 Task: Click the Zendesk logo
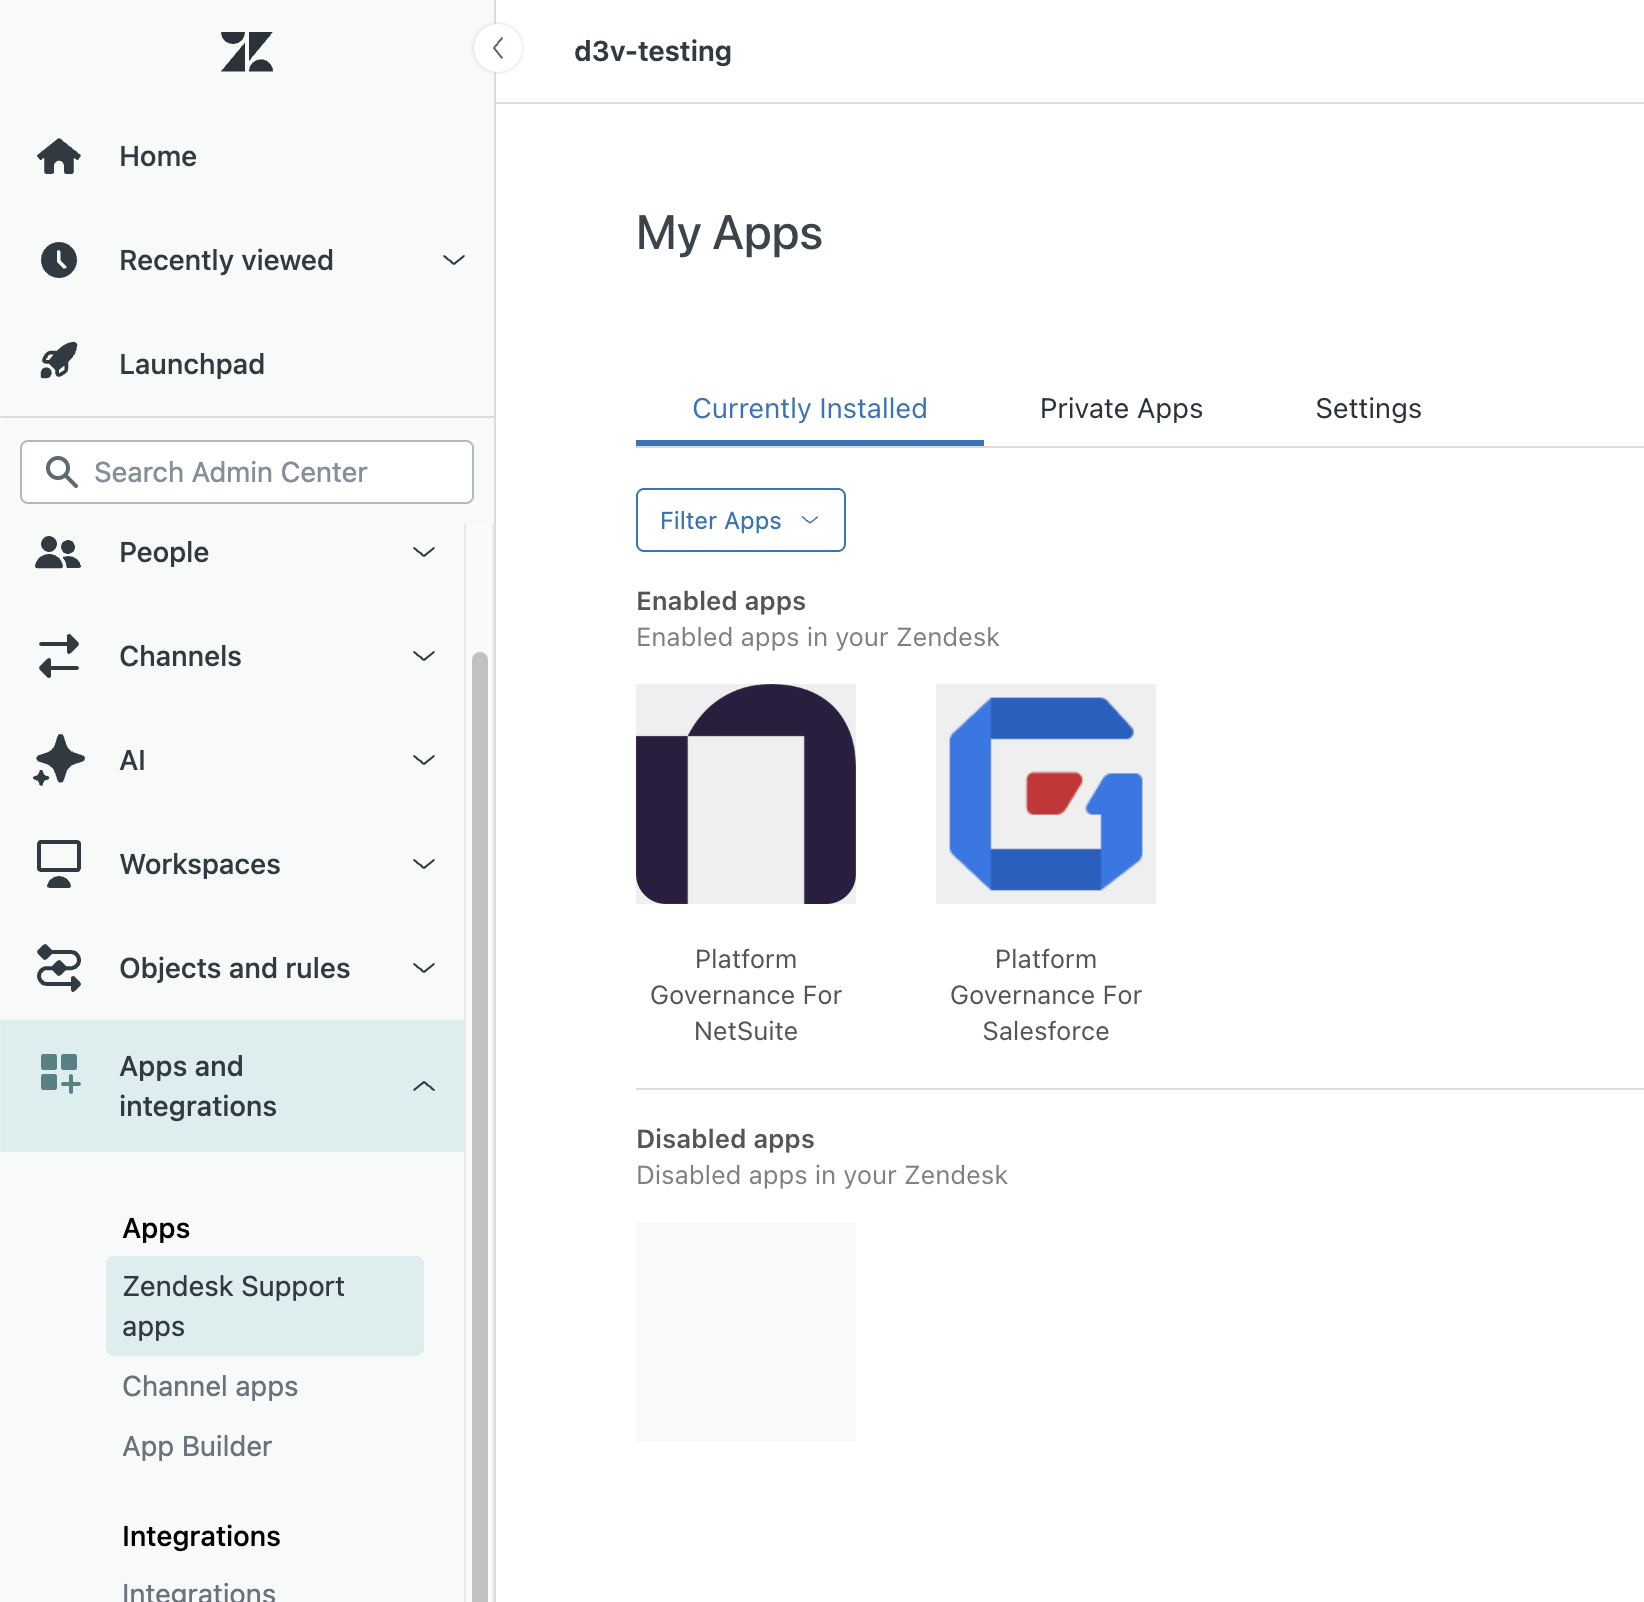[246, 52]
